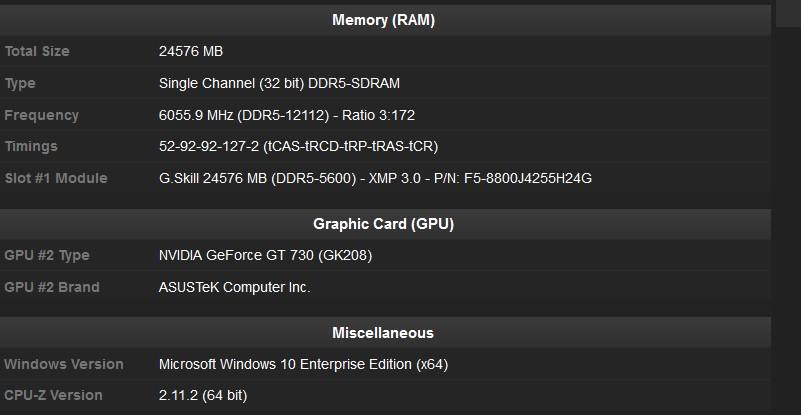Click the ASUSTeK Computer Inc. brand value
The image size is (801, 415).
pos(235,287)
